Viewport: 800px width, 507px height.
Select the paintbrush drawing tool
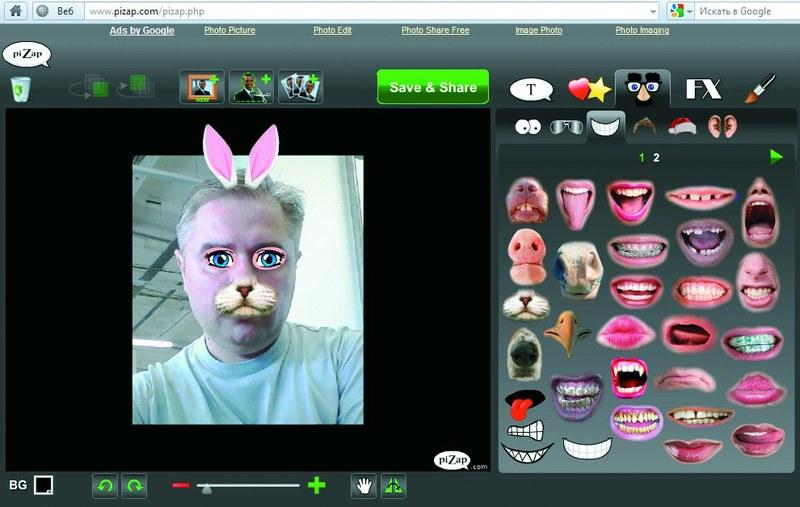tap(759, 89)
